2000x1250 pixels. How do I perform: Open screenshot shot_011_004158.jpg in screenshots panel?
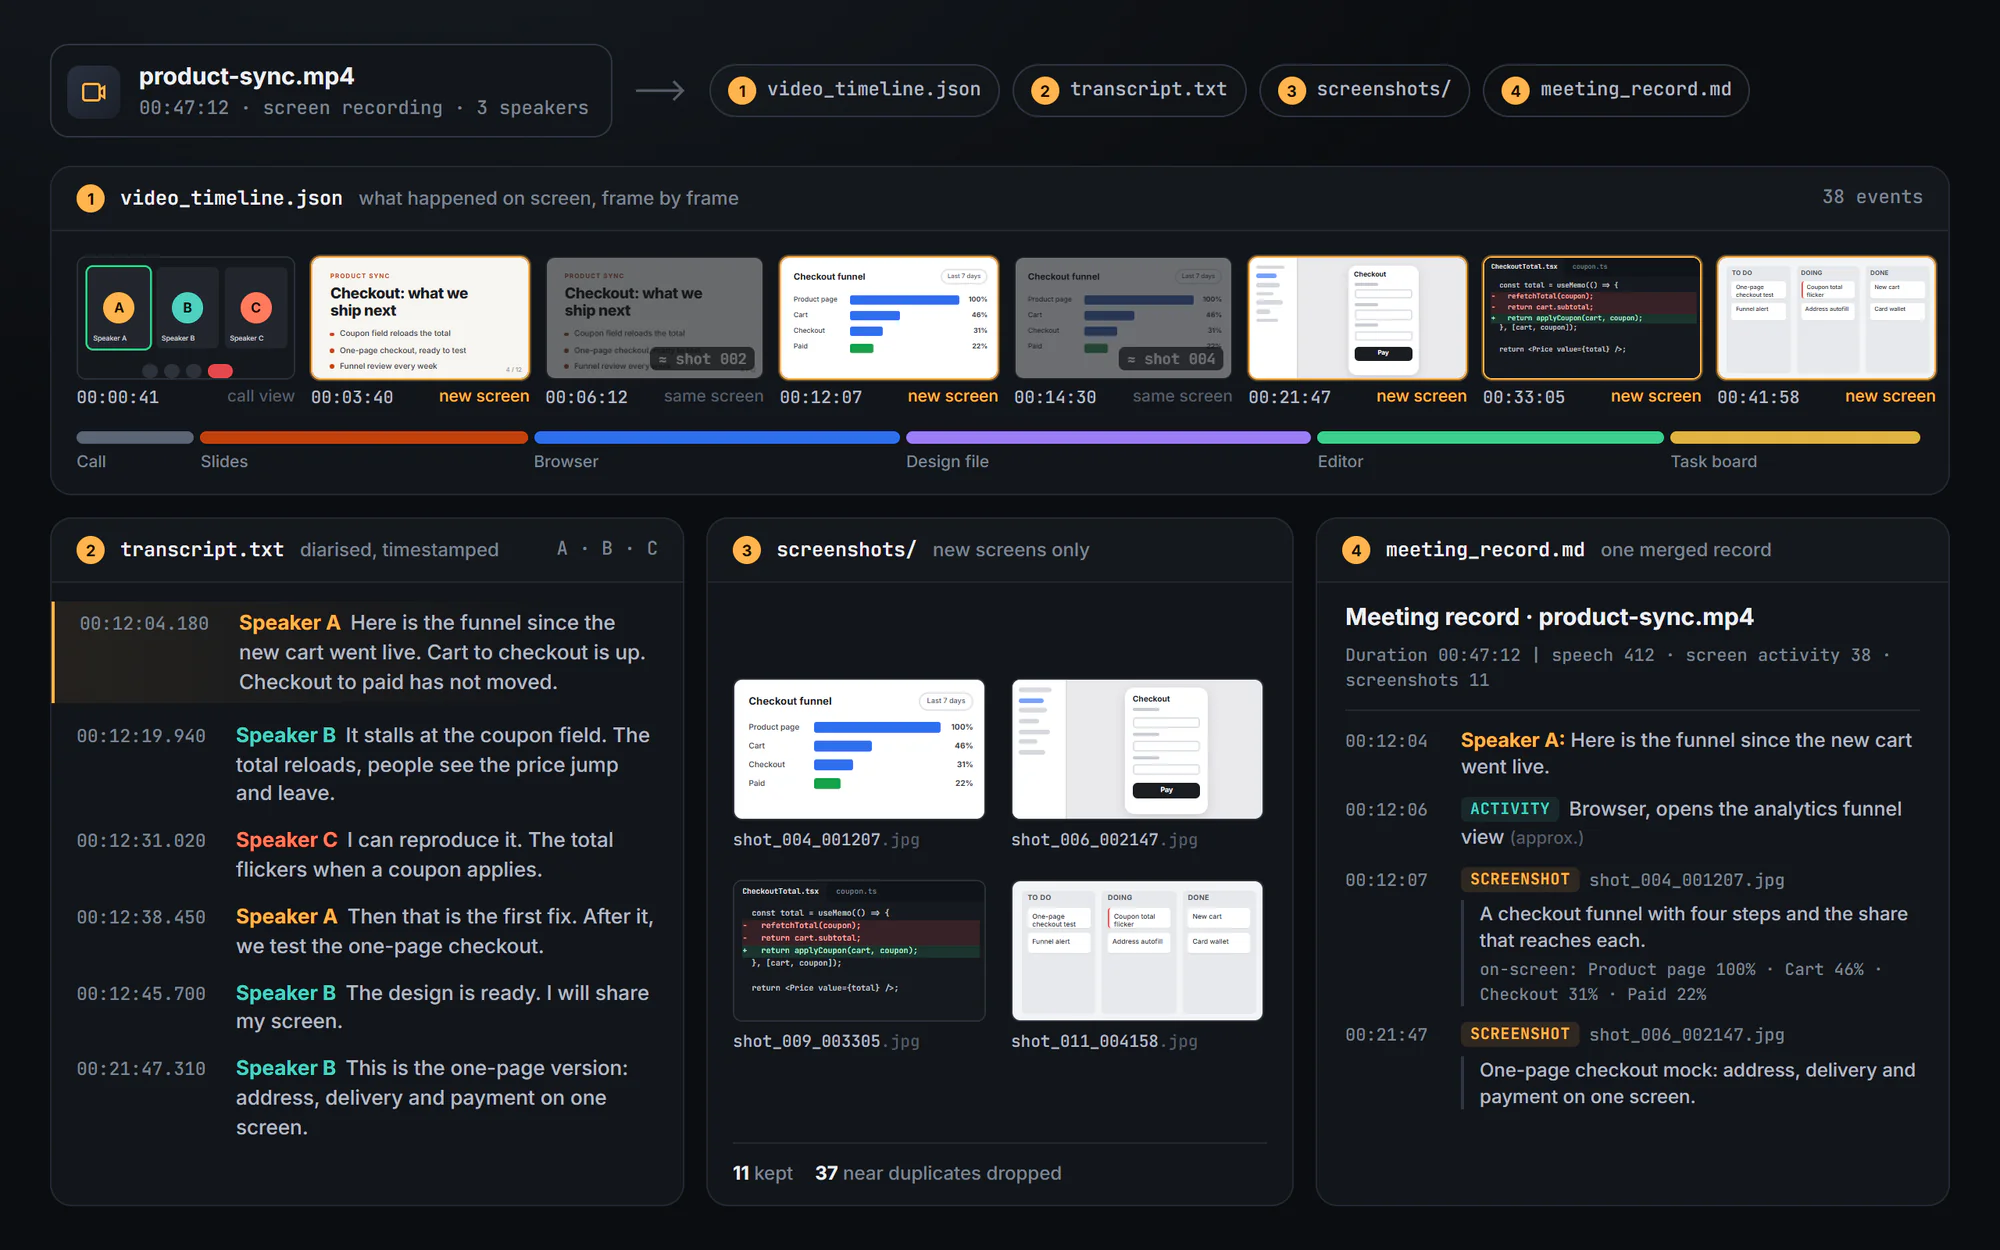pyautogui.click(x=1137, y=951)
